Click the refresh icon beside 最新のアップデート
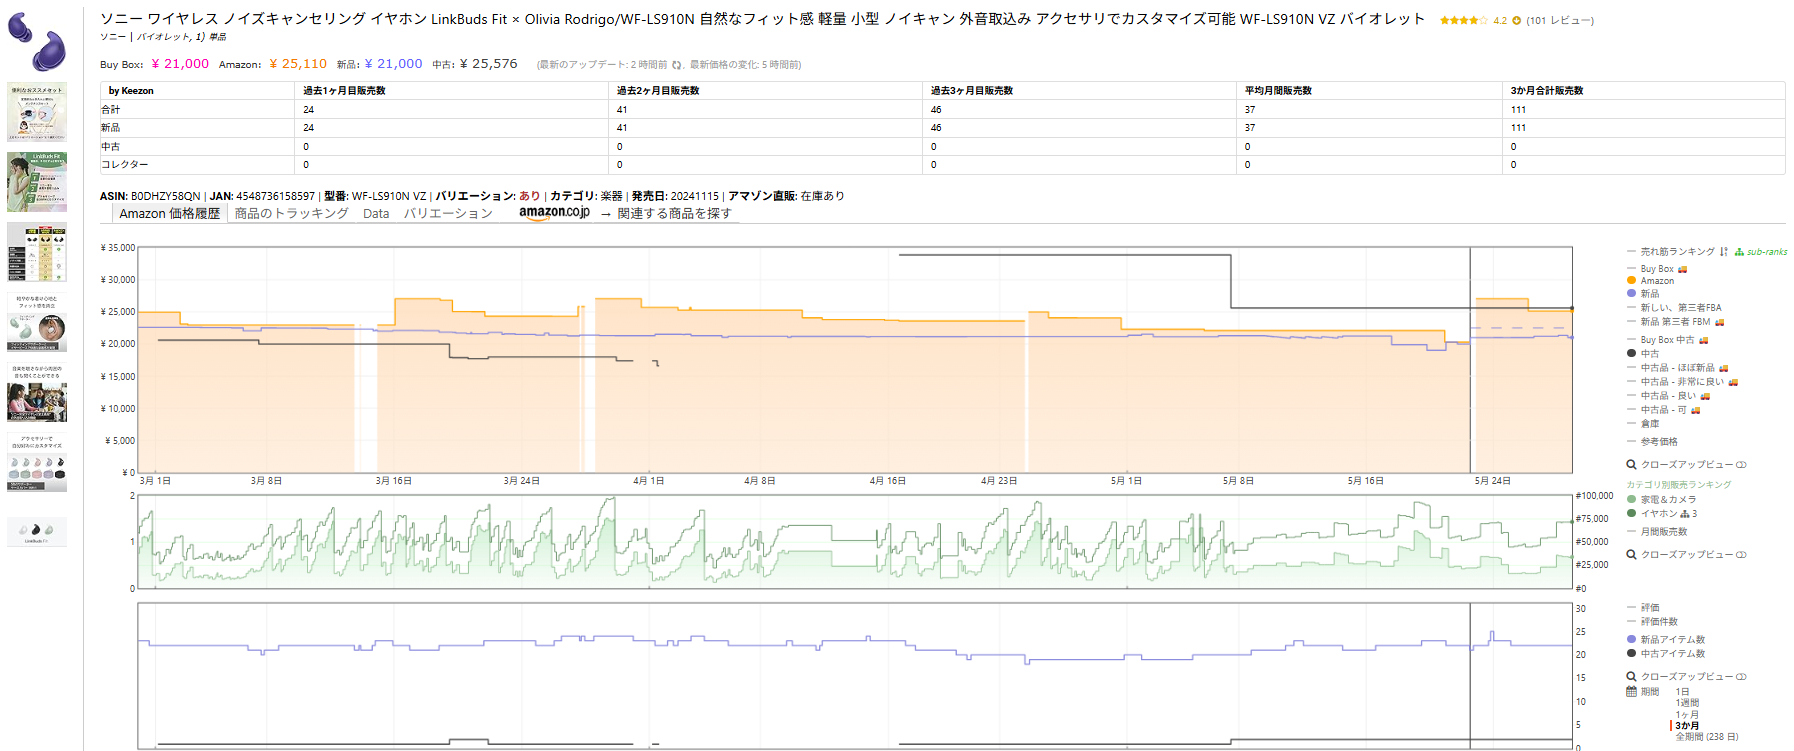The width and height of the screenshot is (1794, 751). (x=677, y=65)
